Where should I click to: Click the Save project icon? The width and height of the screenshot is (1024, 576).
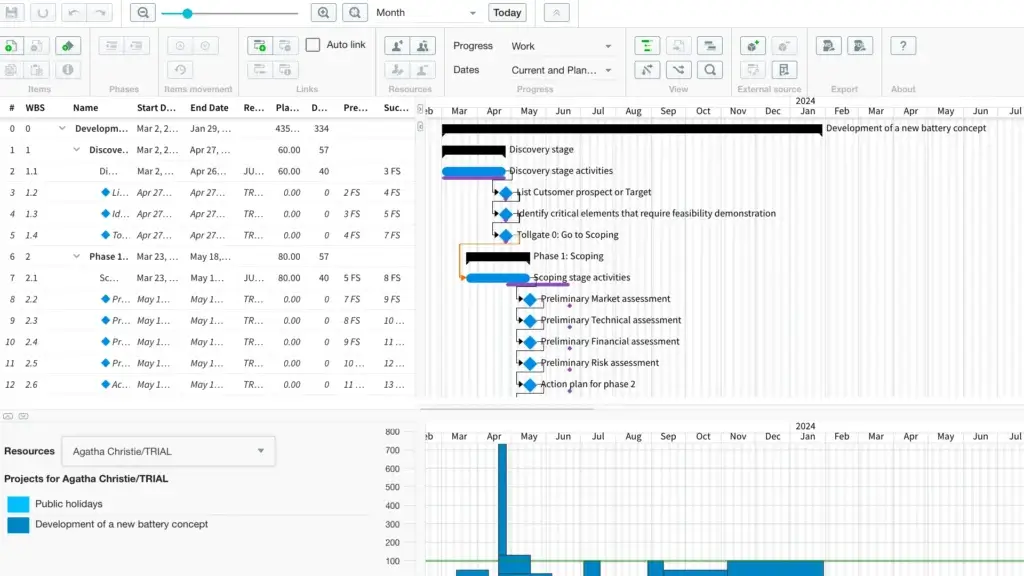point(12,12)
